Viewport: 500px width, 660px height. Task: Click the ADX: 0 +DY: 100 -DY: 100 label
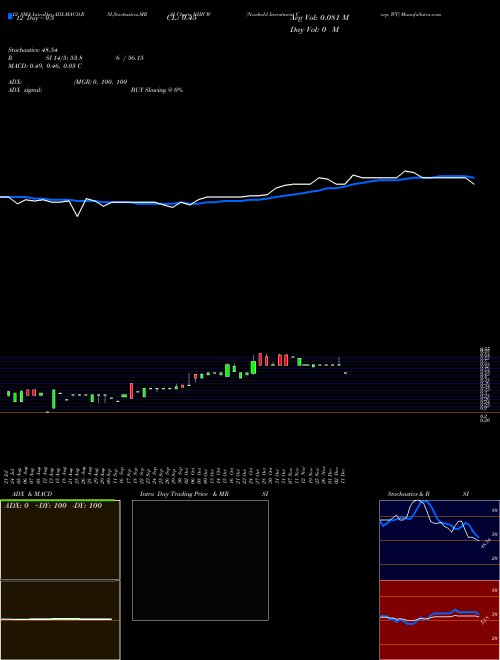(53, 506)
